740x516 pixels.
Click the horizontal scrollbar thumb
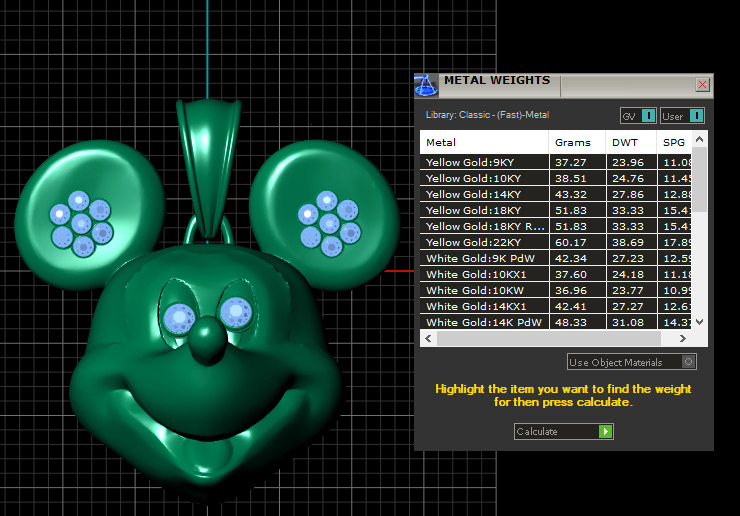coord(549,338)
